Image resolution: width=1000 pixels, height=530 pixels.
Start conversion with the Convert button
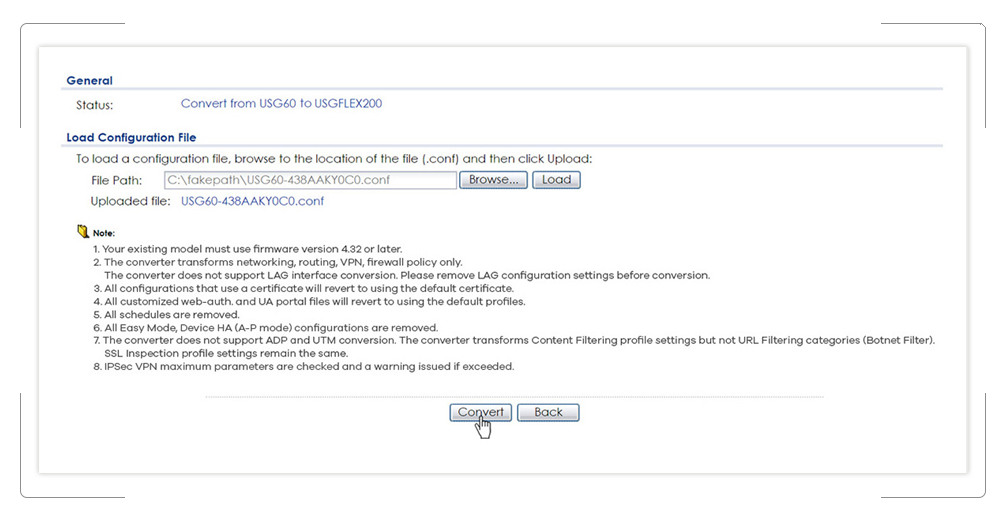481,412
